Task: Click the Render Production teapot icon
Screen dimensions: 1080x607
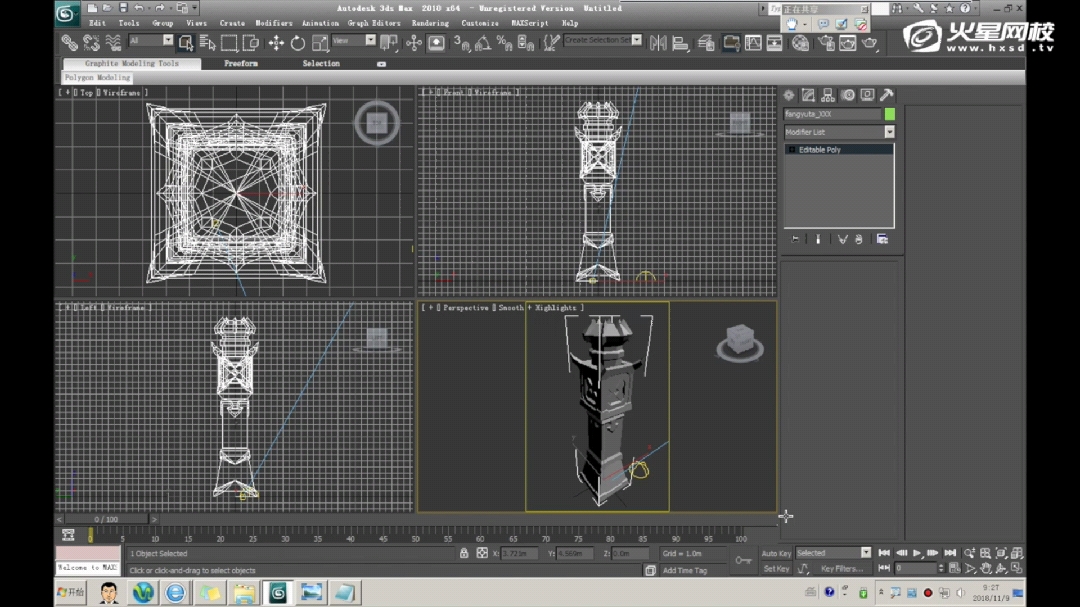Action: point(870,43)
